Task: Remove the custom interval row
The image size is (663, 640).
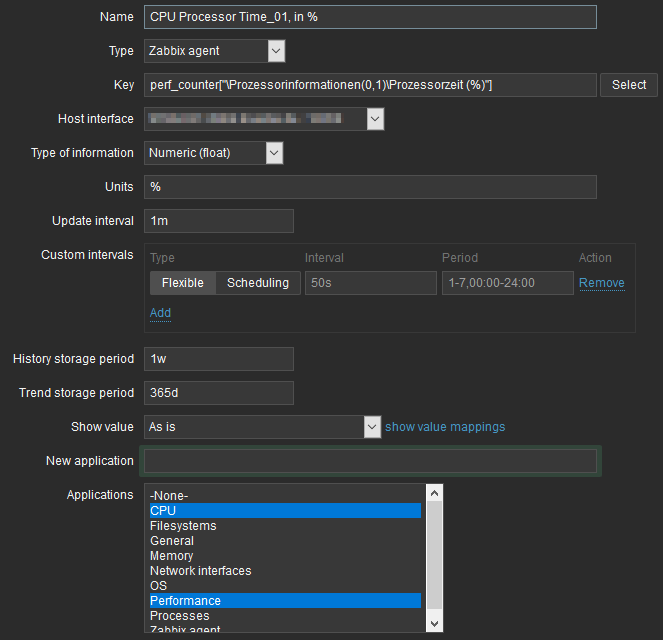Action: (x=601, y=283)
